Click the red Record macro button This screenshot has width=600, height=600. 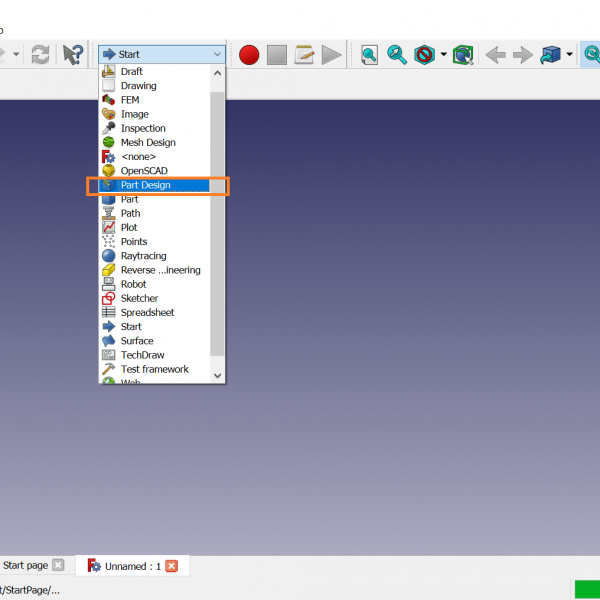click(249, 54)
